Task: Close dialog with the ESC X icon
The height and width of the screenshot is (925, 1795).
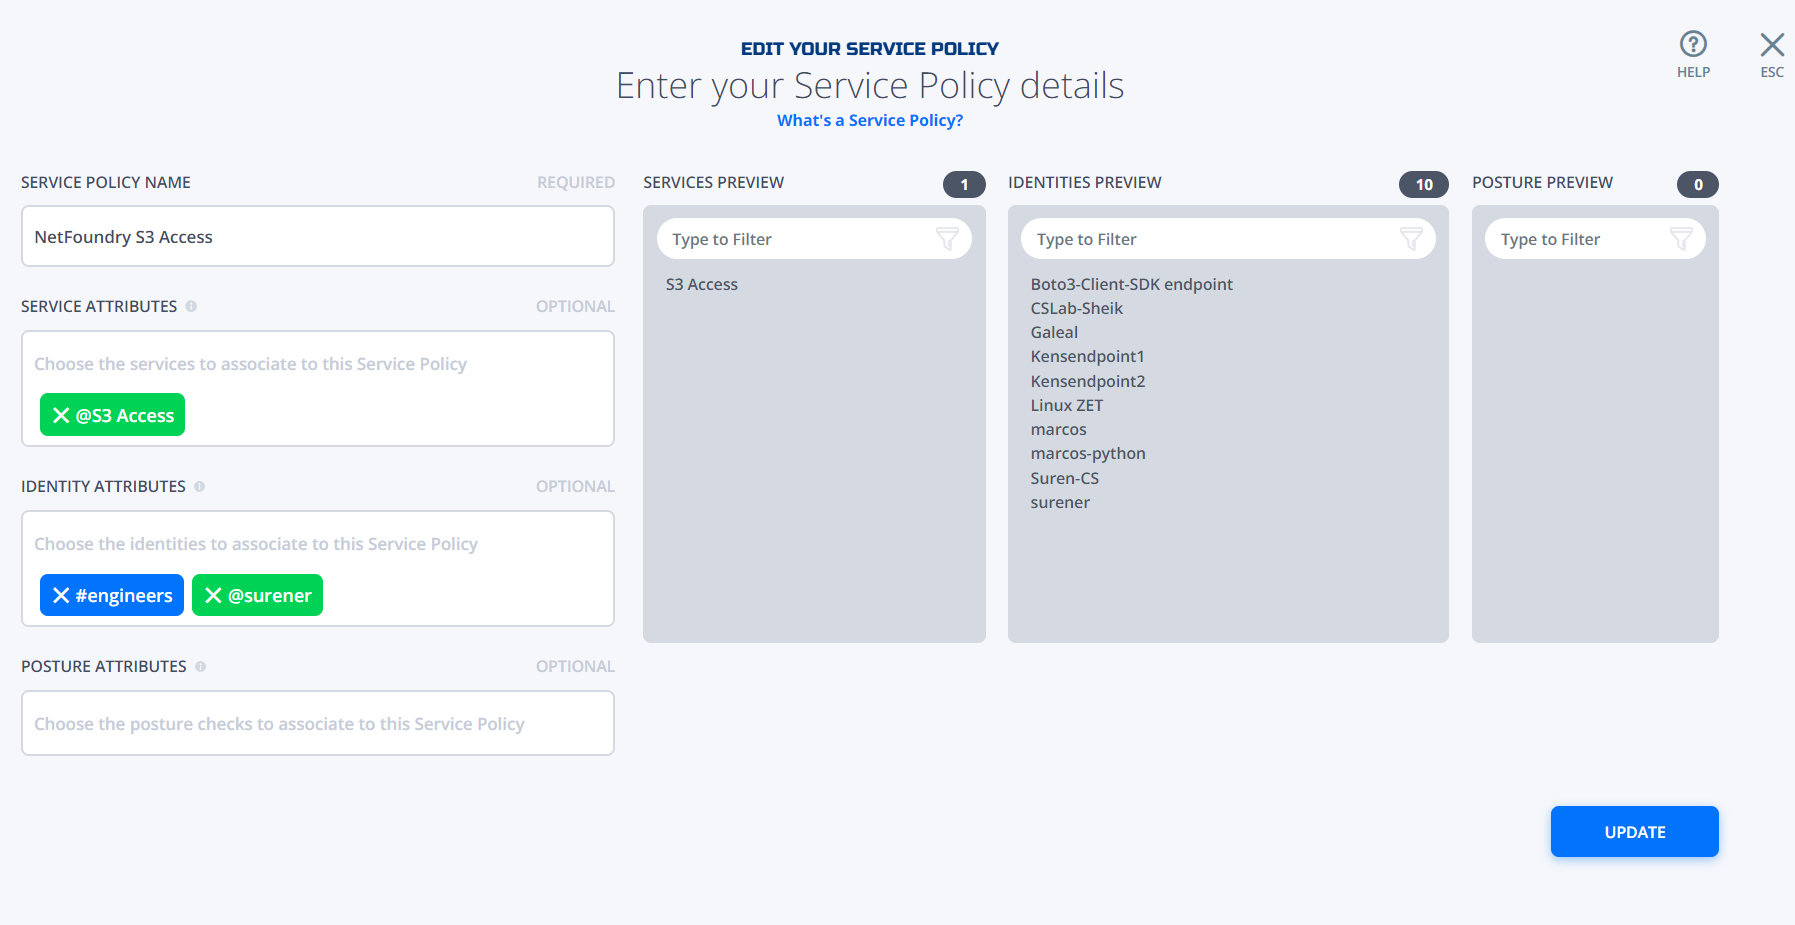Action: pyautogui.click(x=1772, y=44)
